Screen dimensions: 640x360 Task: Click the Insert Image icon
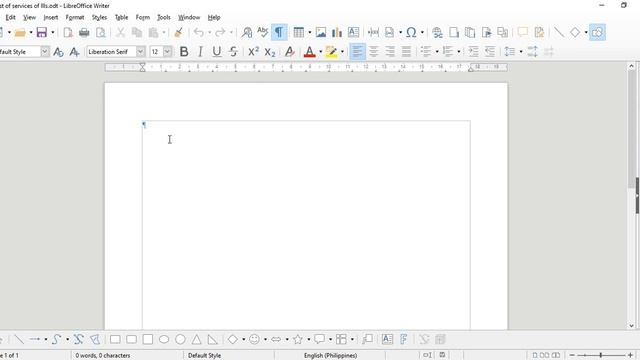click(x=321, y=32)
